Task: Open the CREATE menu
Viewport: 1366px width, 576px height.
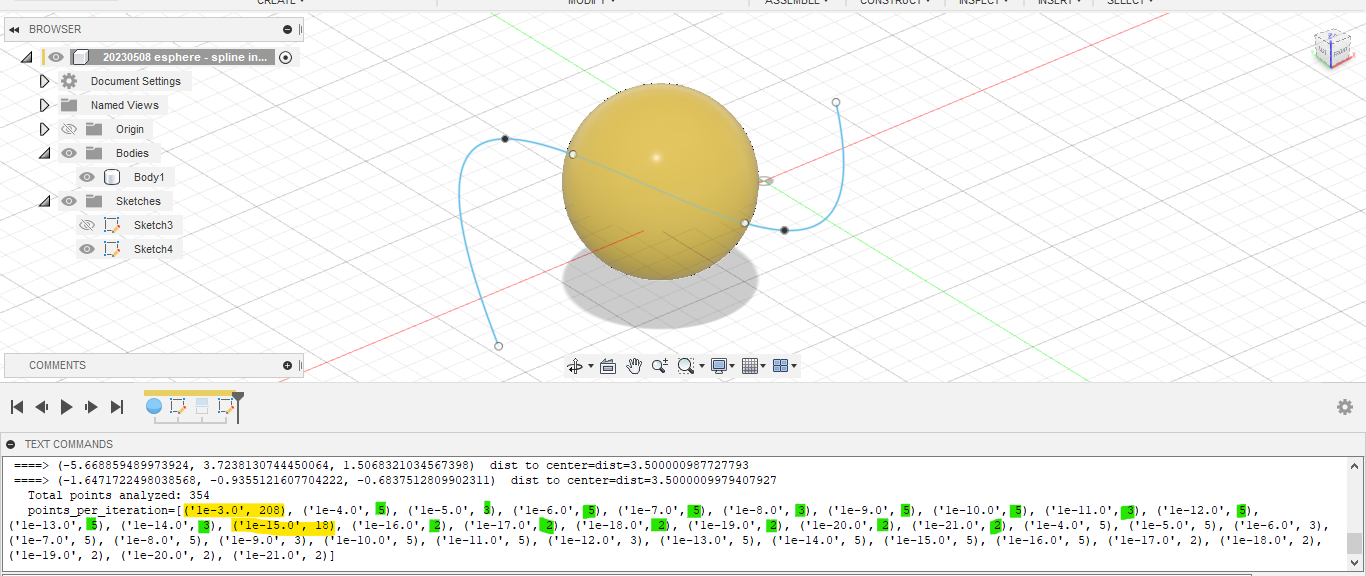Action: point(280,2)
